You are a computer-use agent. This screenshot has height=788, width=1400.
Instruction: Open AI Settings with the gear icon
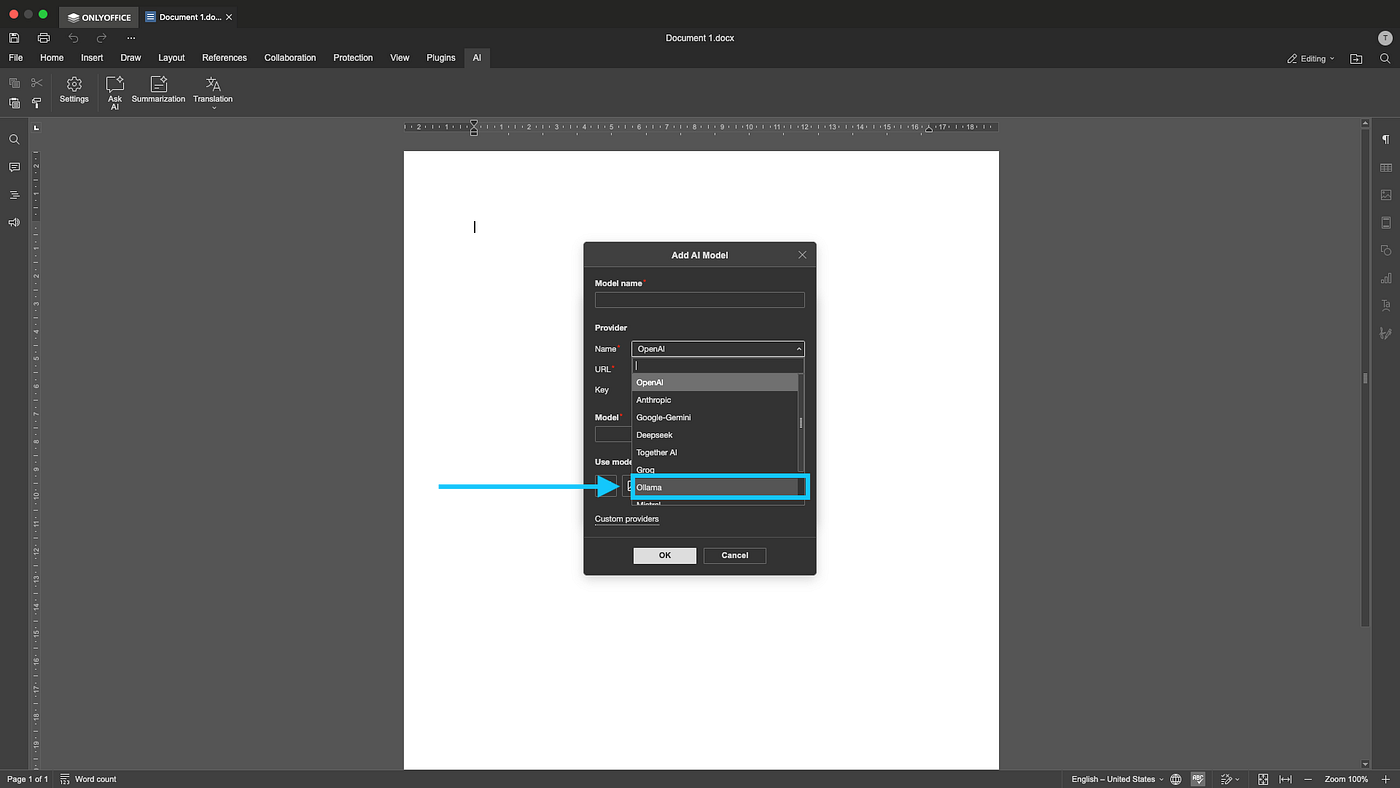click(74, 90)
